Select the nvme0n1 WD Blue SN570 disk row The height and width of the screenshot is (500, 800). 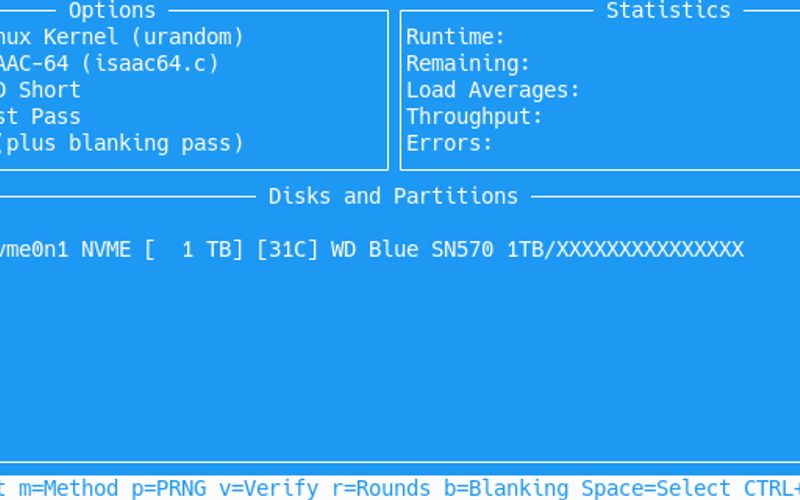click(370, 249)
